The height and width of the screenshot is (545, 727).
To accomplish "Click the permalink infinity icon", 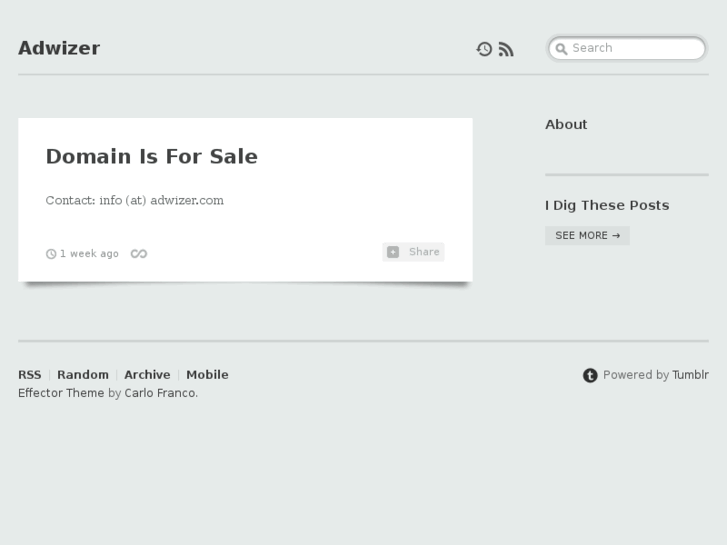I will (139, 254).
